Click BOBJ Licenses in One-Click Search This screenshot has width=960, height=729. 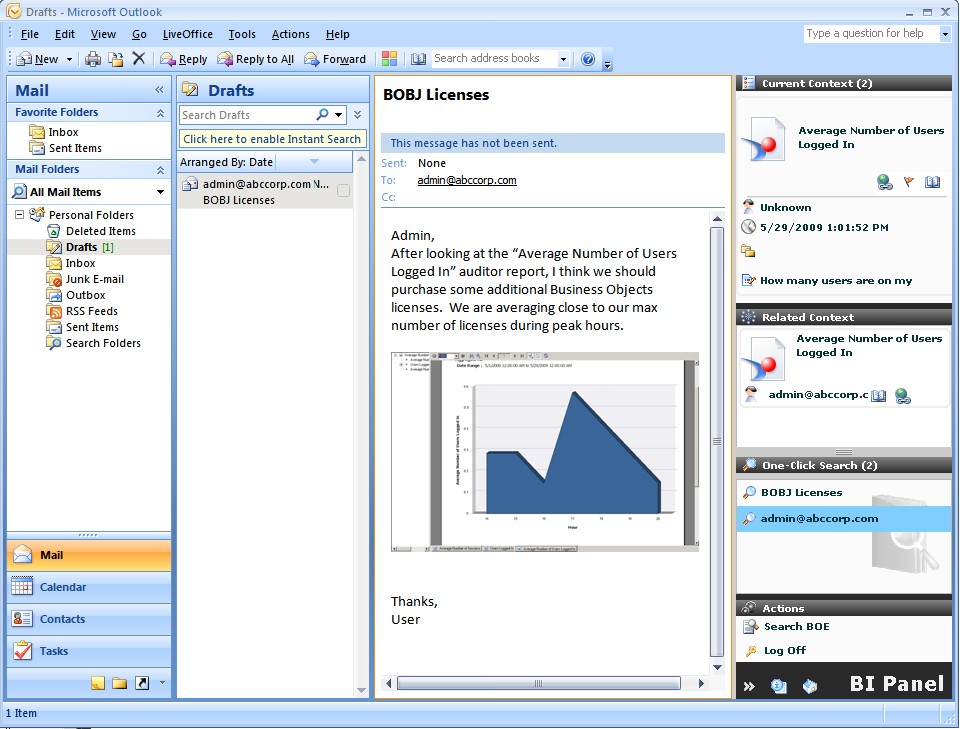click(x=801, y=493)
